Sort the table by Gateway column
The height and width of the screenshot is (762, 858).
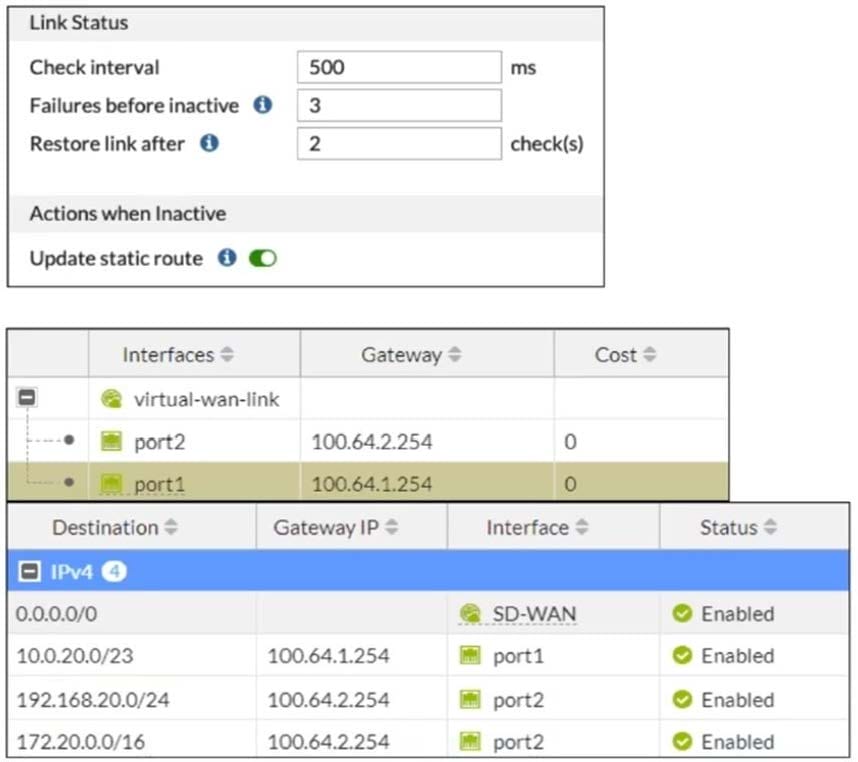[x=411, y=354]
